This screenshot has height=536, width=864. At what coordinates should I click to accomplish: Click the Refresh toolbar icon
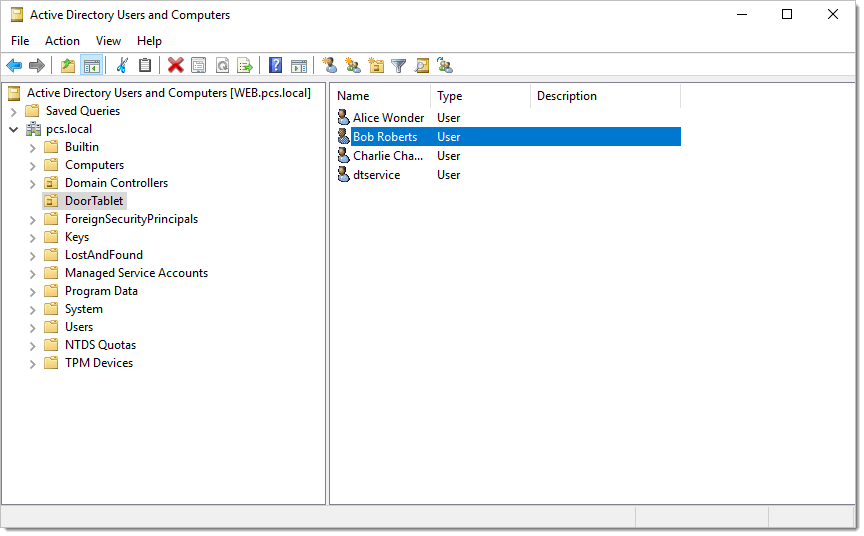222,66
